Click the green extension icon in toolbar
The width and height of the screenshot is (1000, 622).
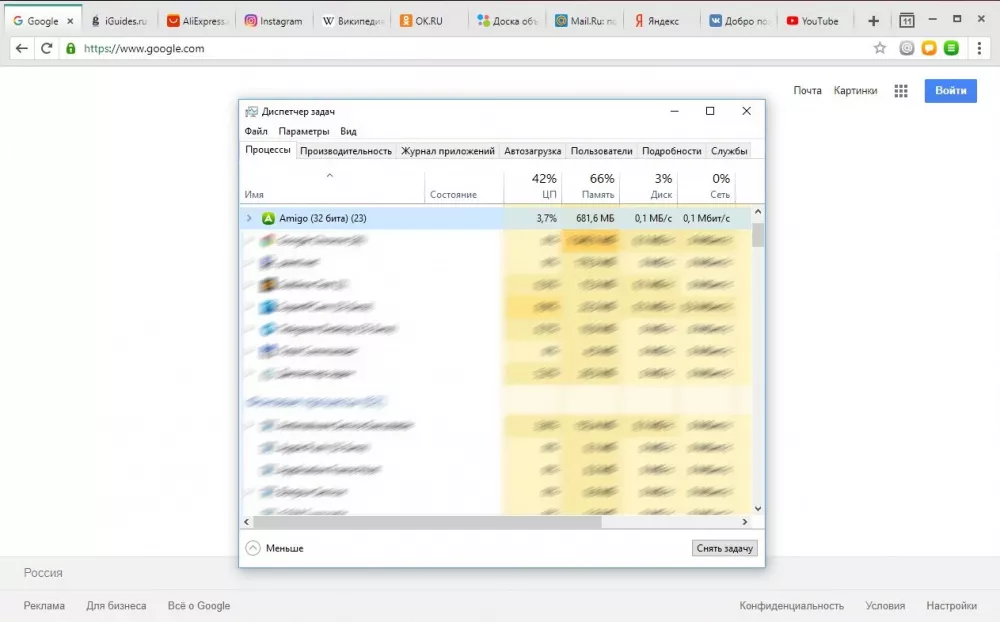pyautogui.click(x=952, y=48)
